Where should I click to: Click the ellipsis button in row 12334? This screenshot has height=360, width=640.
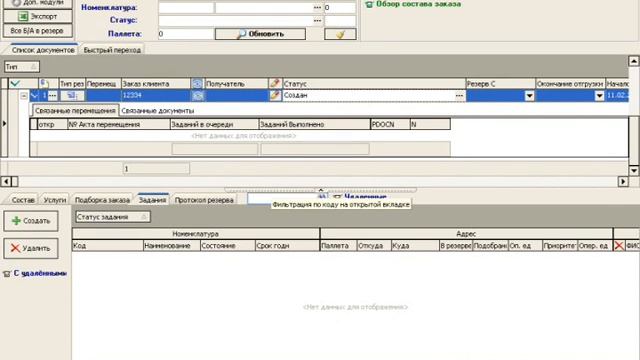coord(52,96)
